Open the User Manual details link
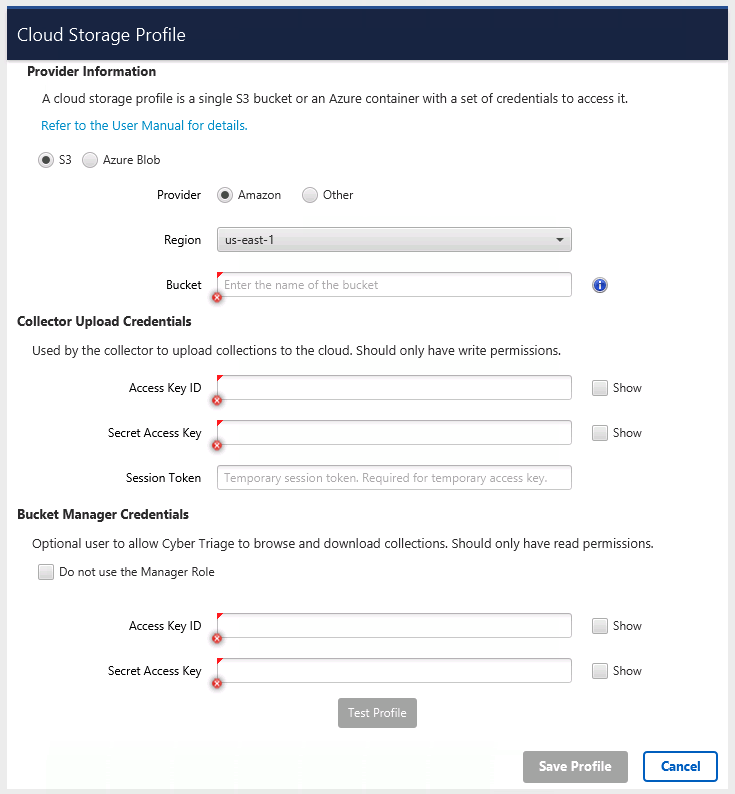Screen dimensions: 735x794 click(144, 126)
